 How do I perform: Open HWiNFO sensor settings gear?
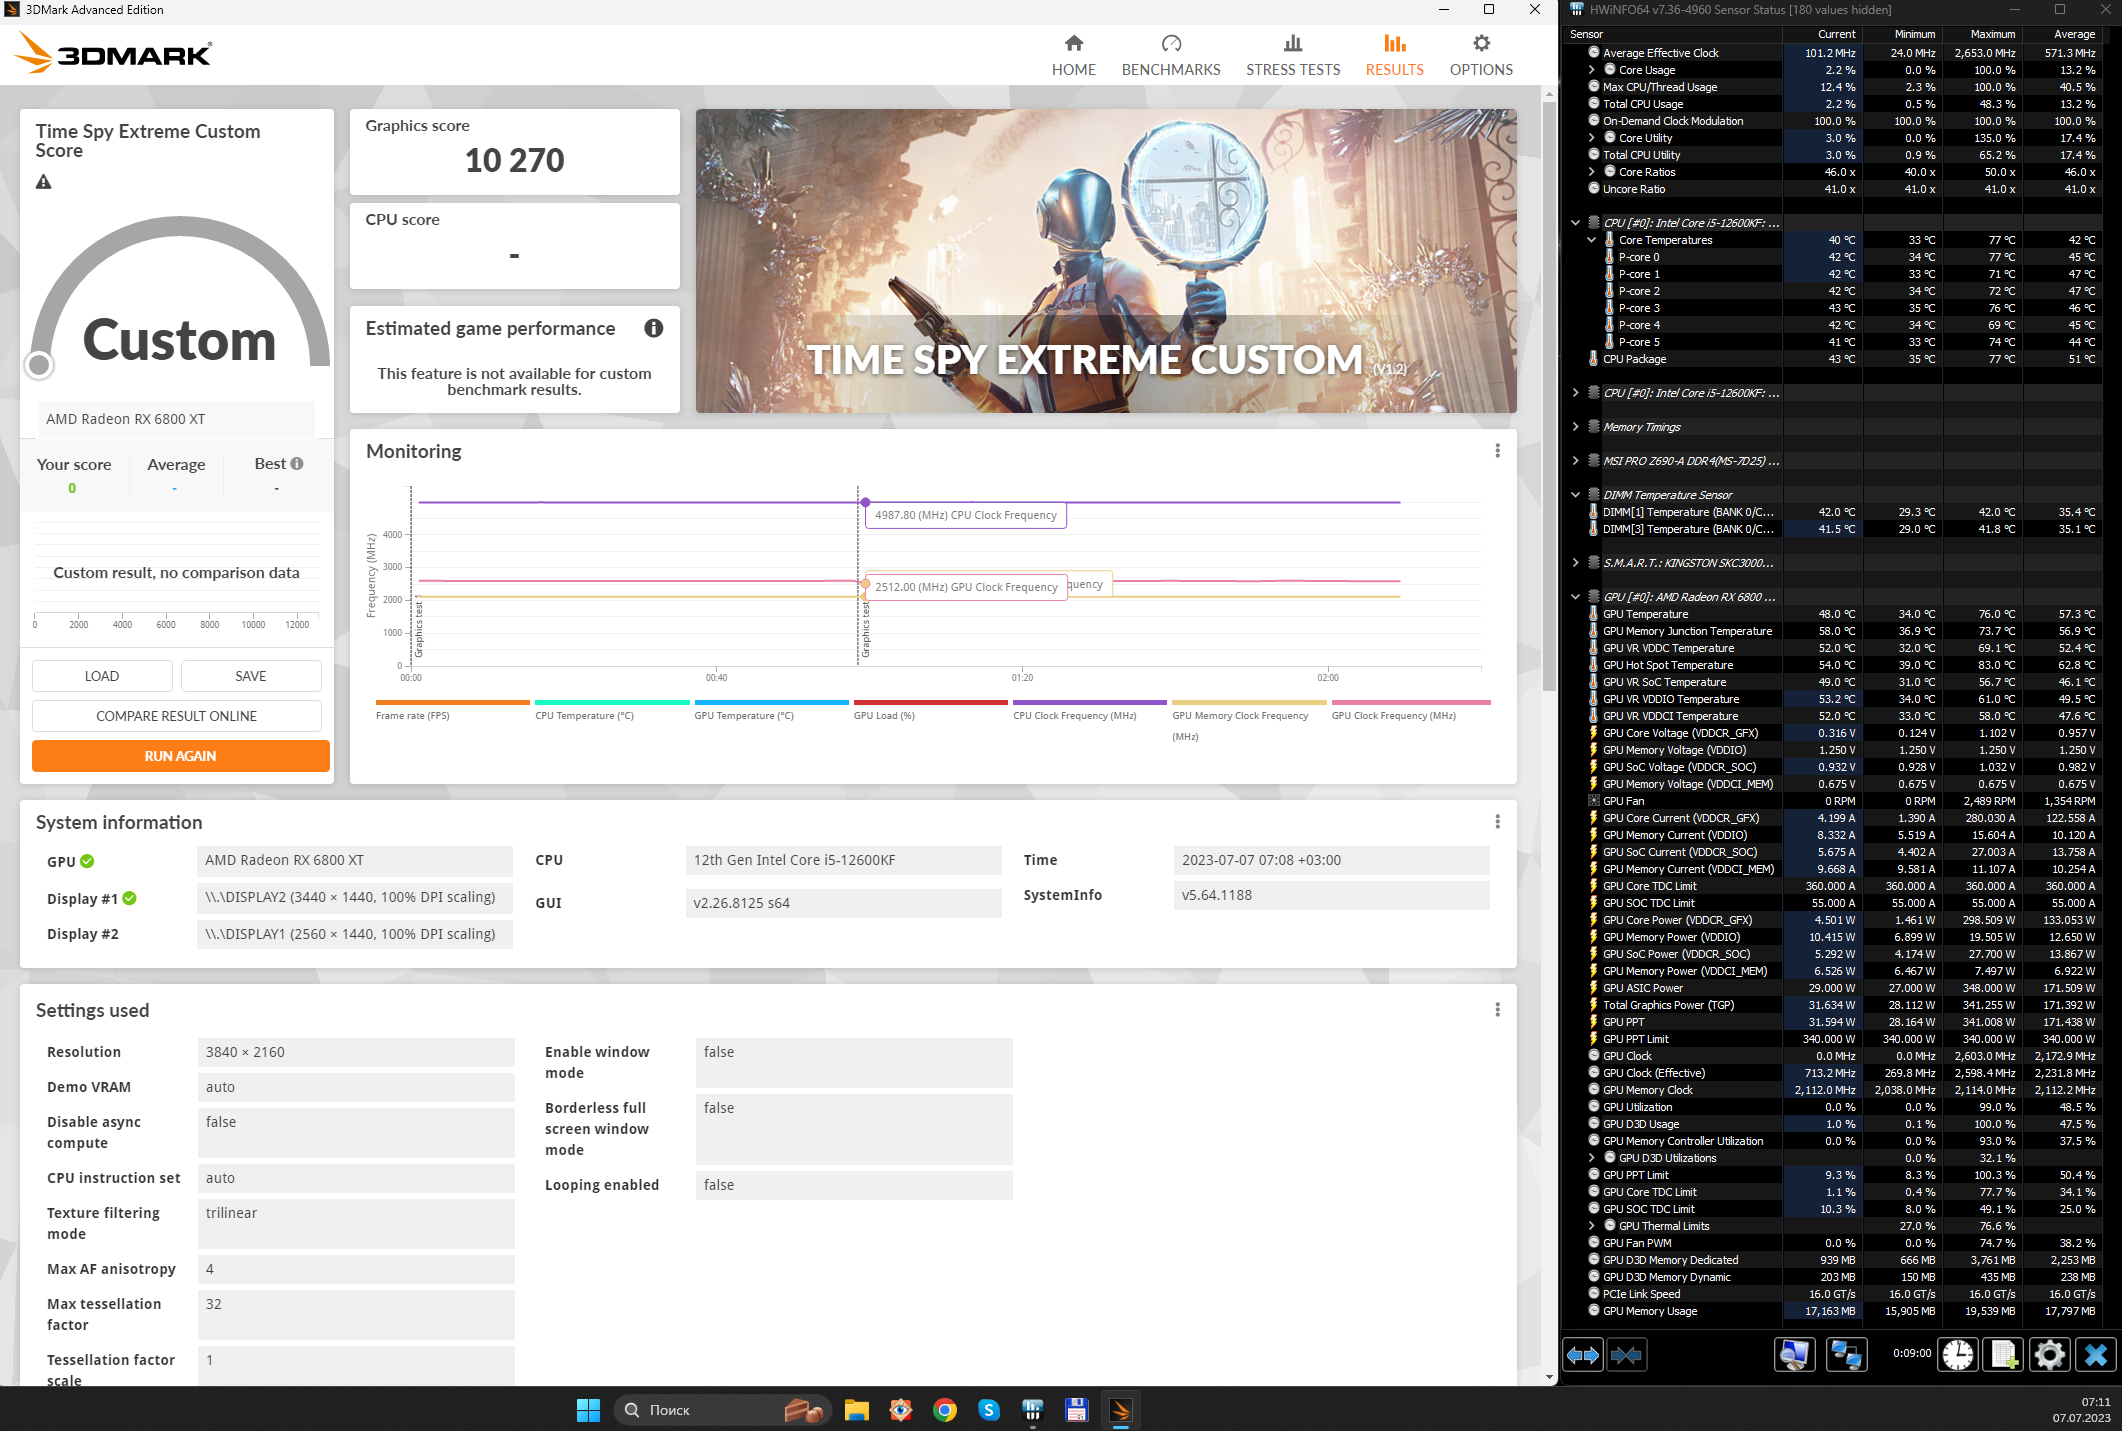pyautogui.click(x=2049, y=1355)
